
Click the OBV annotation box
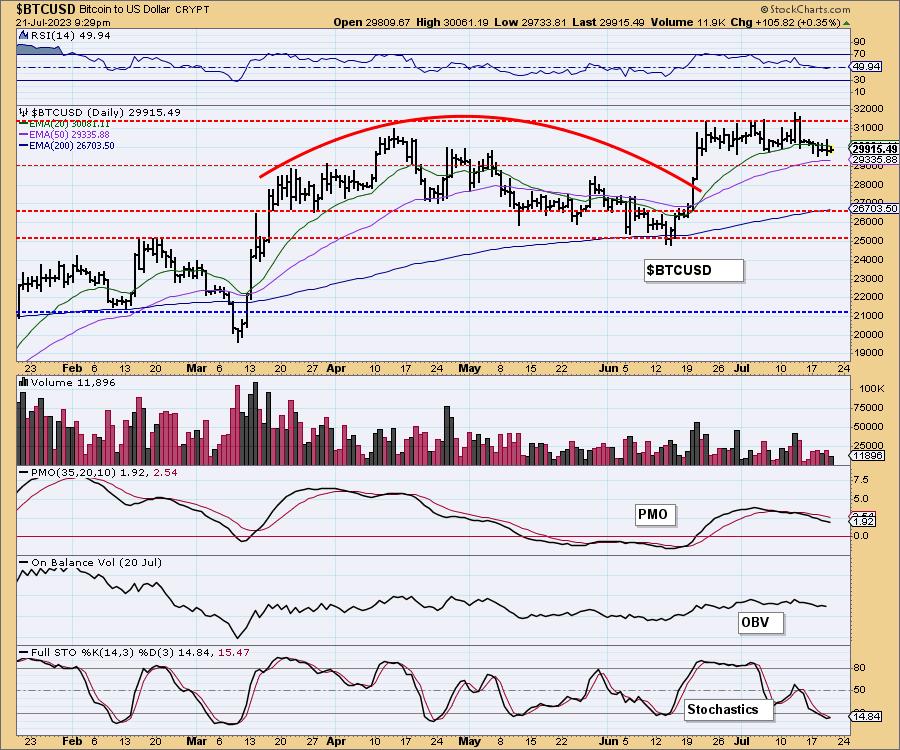(761, 622)
